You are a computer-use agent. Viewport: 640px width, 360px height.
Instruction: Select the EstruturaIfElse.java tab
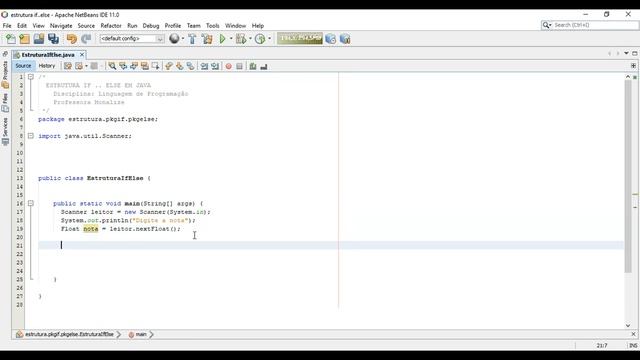[x=48, y=55]
